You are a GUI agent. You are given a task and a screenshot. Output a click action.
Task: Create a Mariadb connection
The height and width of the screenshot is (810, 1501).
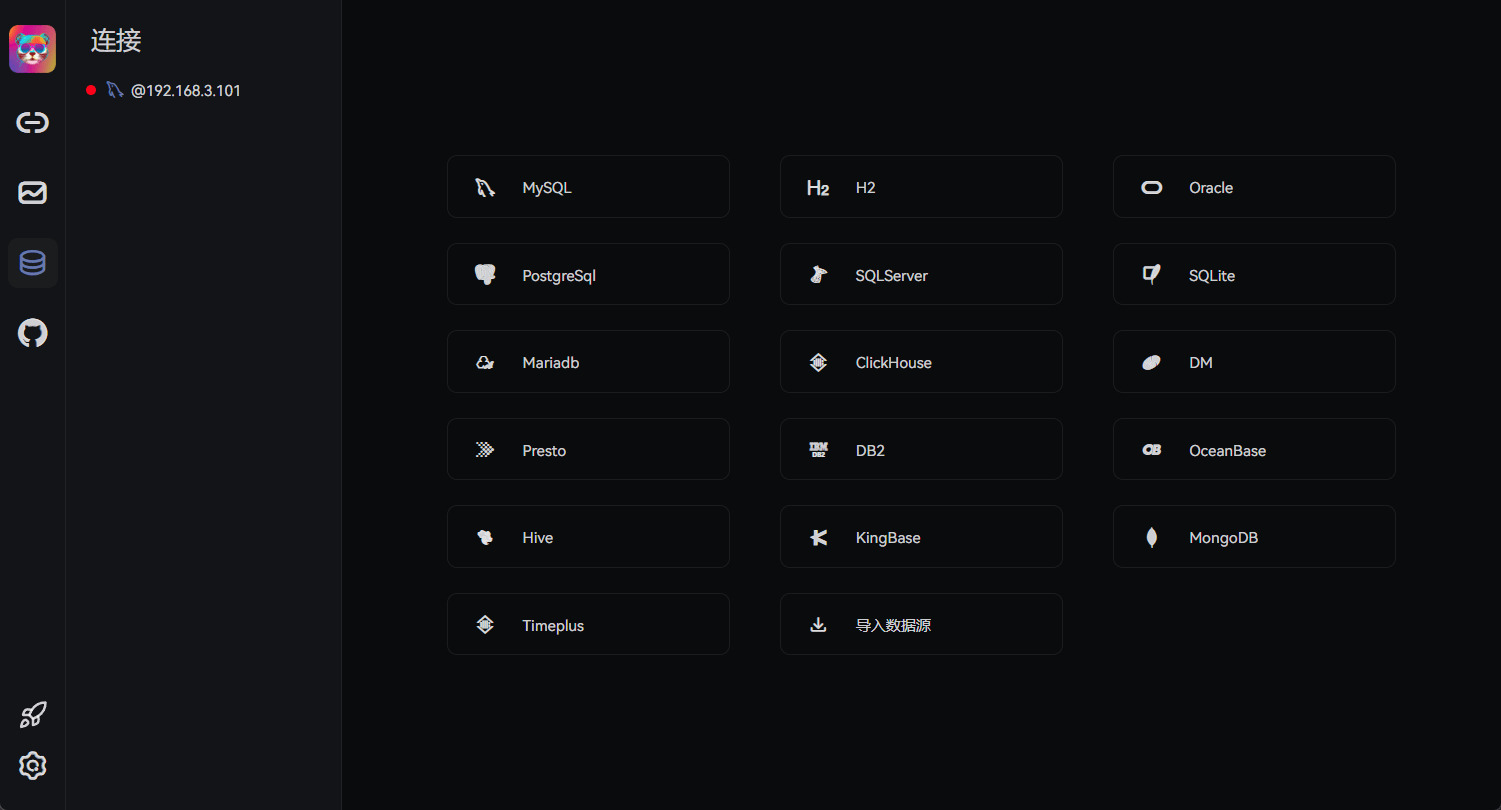tap(587, 362)
